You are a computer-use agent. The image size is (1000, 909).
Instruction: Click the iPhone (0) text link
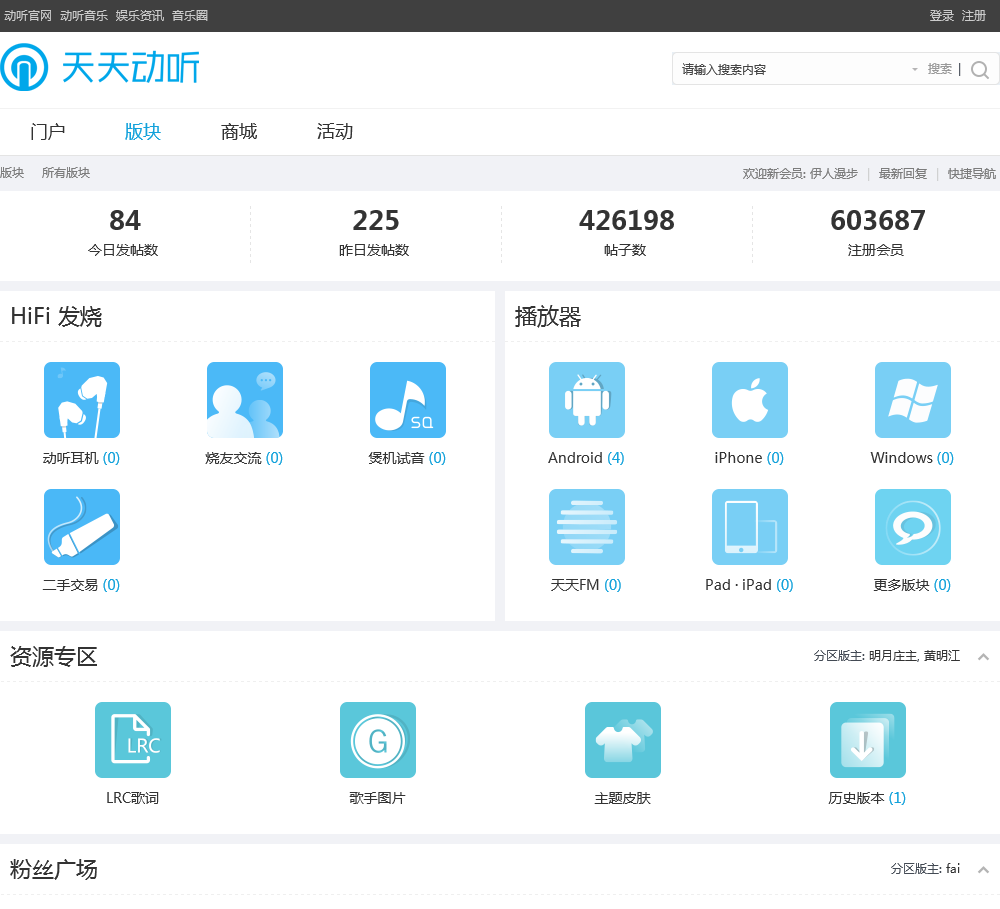pos(749,458)
